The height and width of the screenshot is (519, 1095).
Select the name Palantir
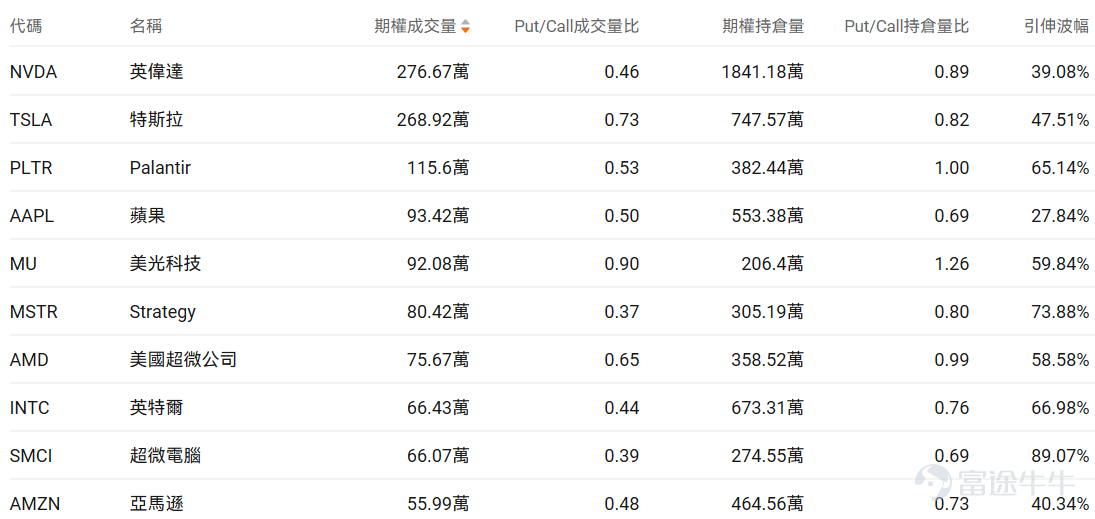pos(160,168)
